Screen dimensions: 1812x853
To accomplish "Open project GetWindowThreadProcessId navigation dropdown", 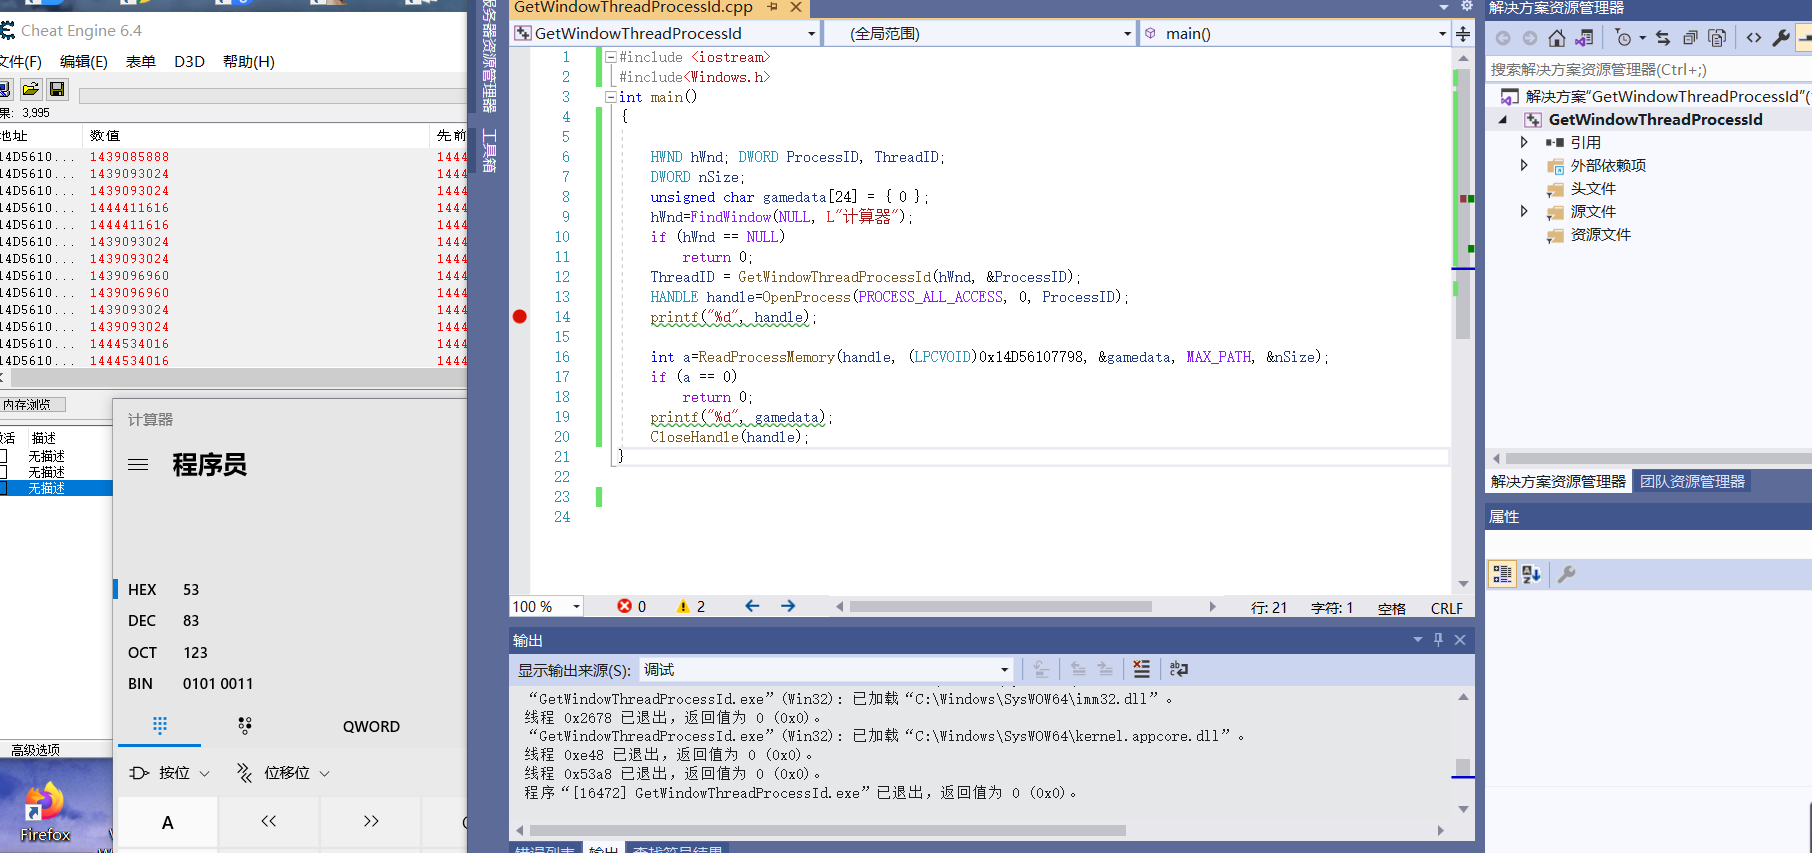I will (811, 34).
